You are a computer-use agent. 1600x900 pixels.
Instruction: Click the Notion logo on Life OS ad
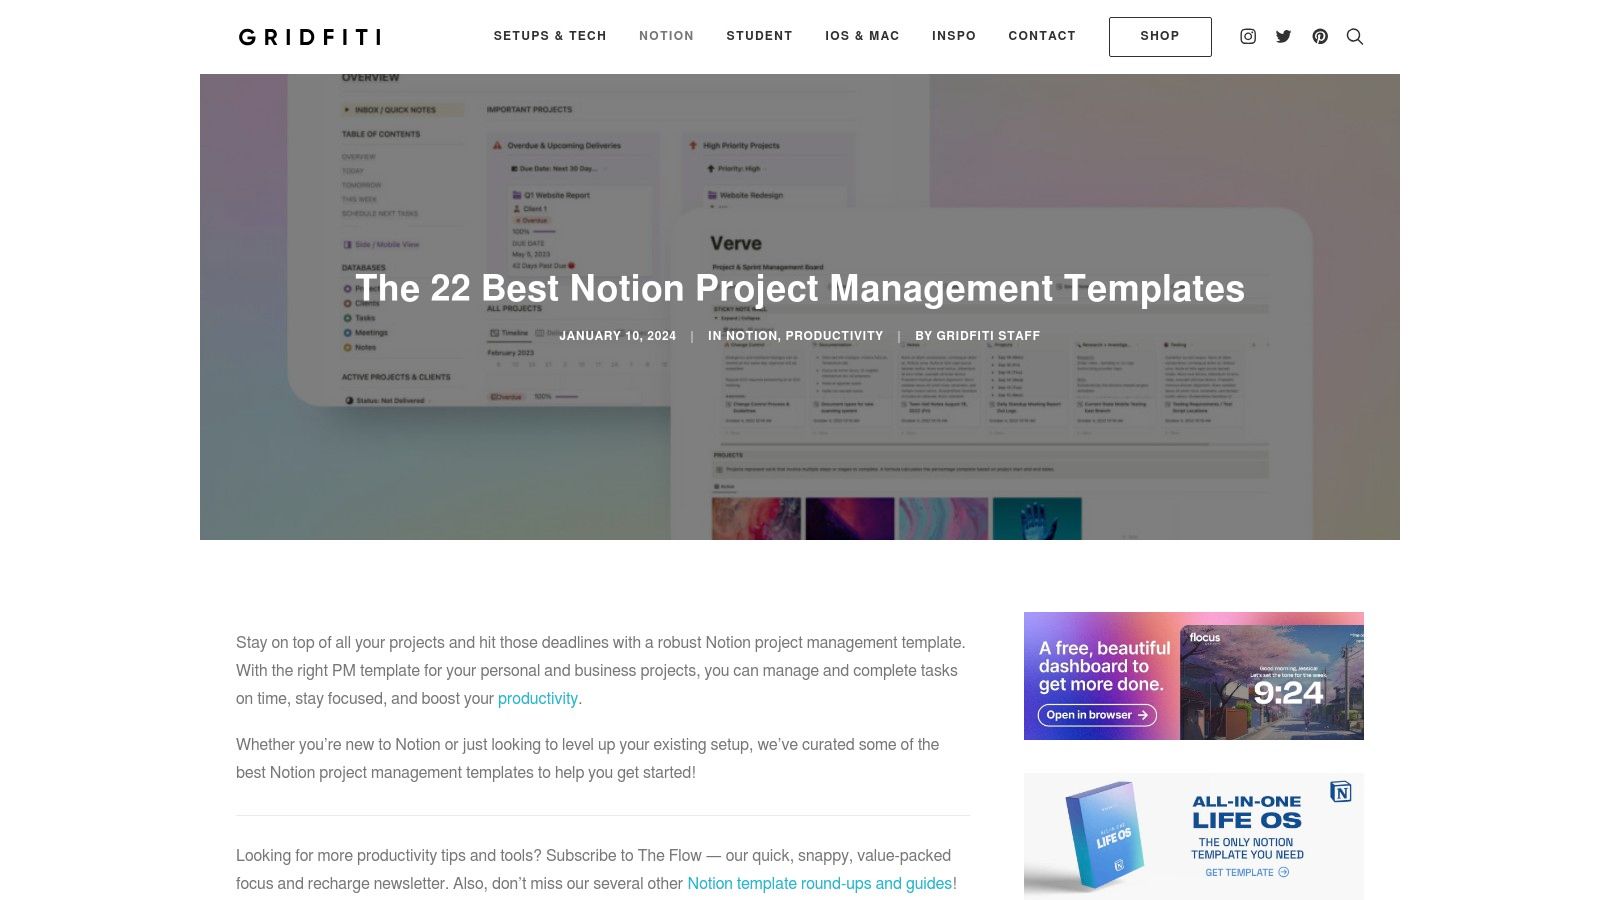1341,792
